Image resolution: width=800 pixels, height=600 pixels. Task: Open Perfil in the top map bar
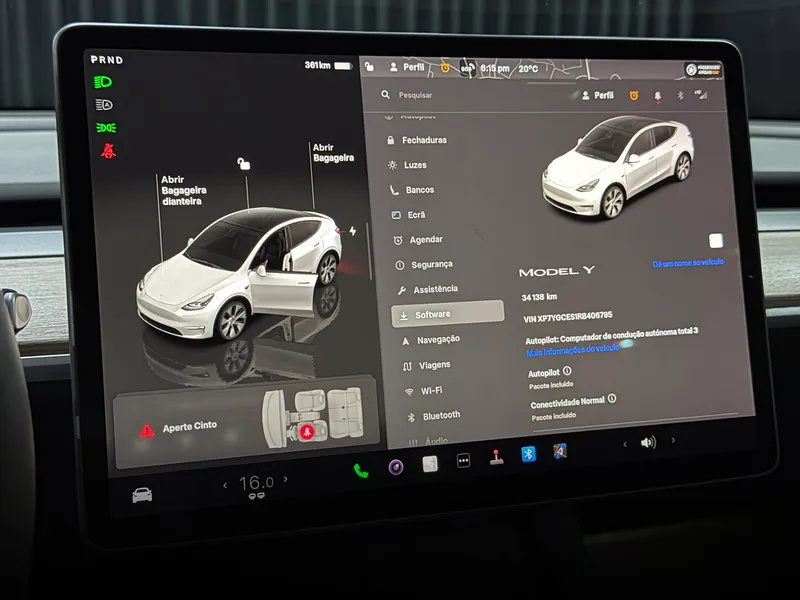[407, 67]
